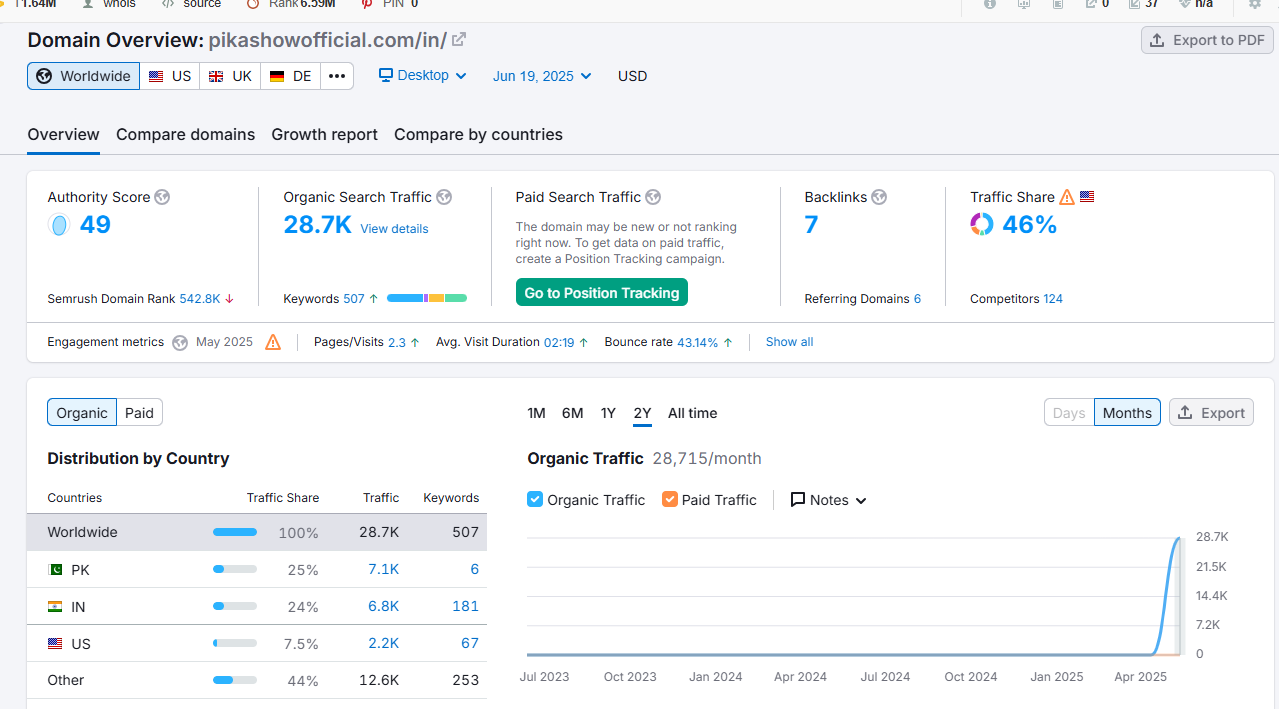Click Avg. Visit Duration 02:19 value
Screen dimensions: 1279x709
[x=559, y=342]
